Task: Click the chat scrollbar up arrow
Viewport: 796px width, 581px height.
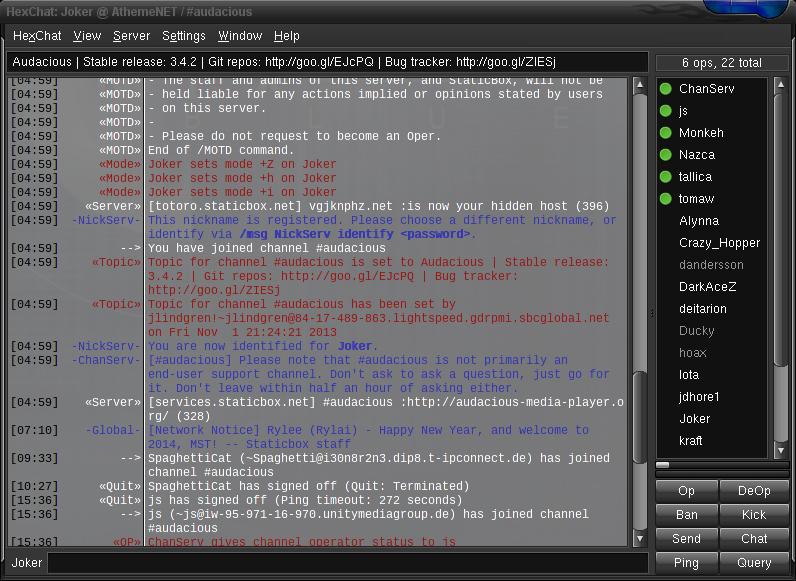Action: click(640, 85)
